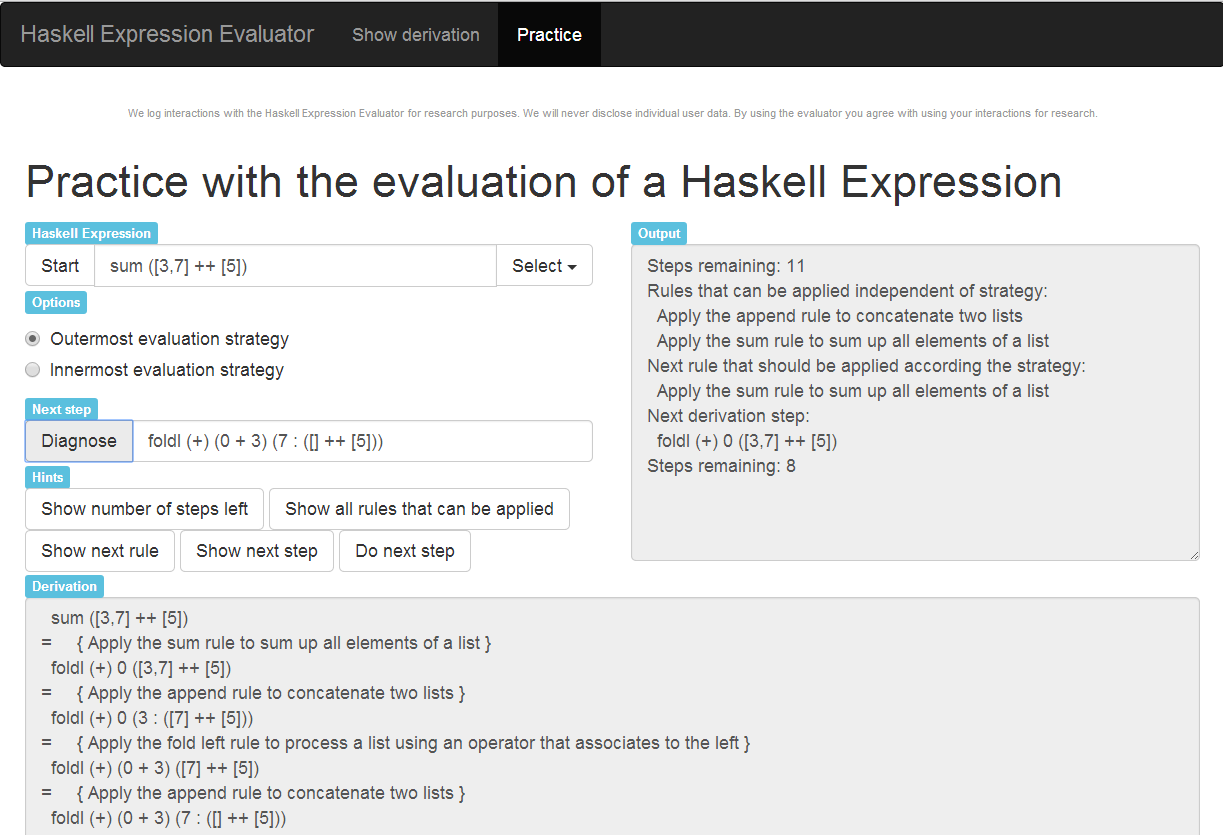The width and height of the screenshot is (1223, 835).
Task: Open the Show derivation tab
Action: 416,35
